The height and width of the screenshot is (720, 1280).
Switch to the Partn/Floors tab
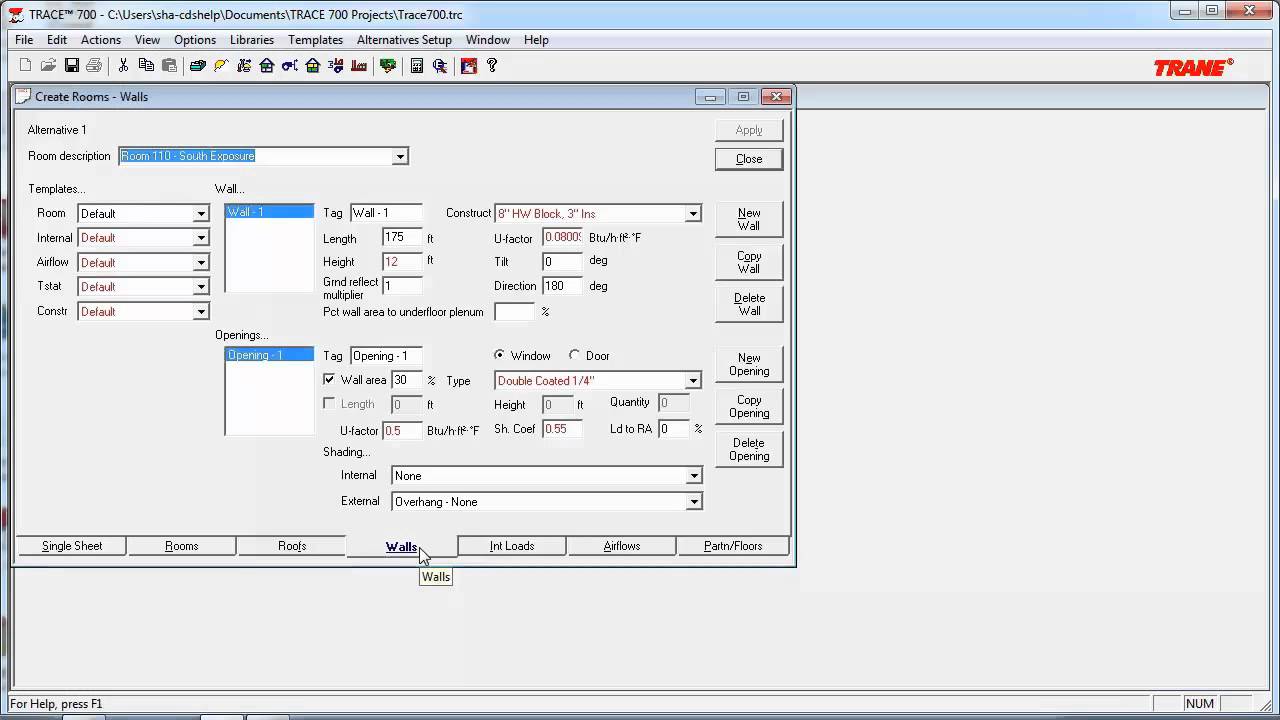coord(733,546)
